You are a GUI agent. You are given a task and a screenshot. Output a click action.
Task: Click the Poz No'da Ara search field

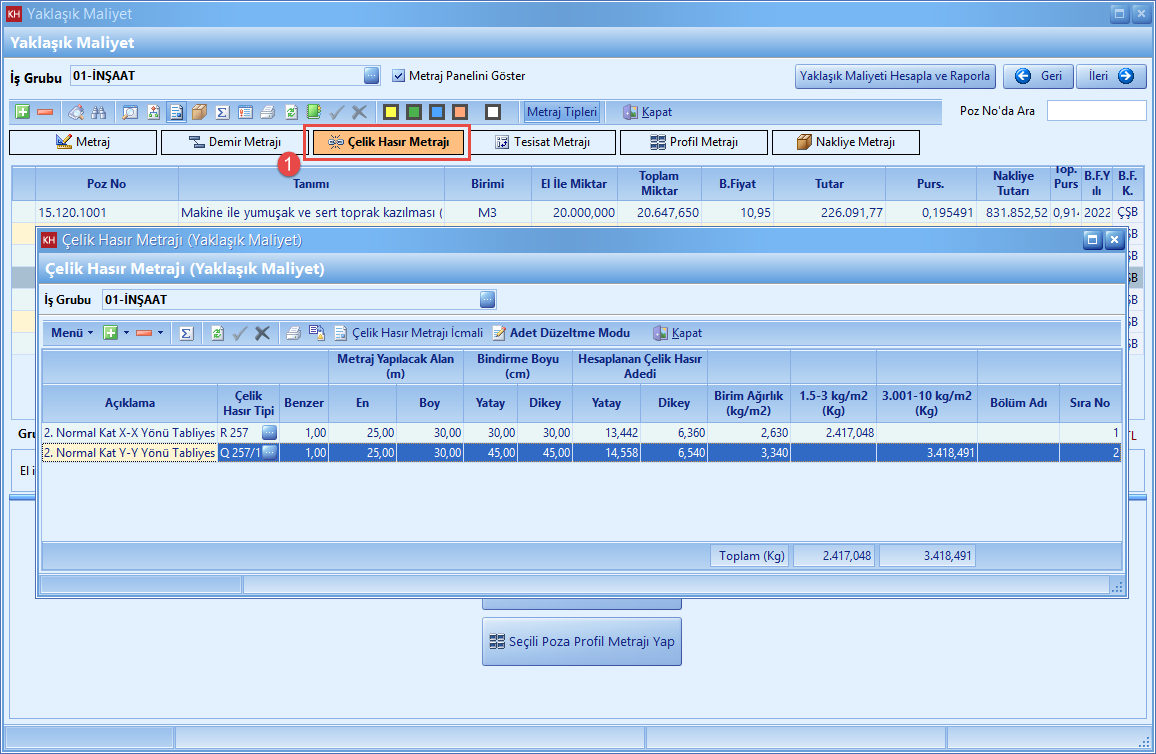point(1096,111)
